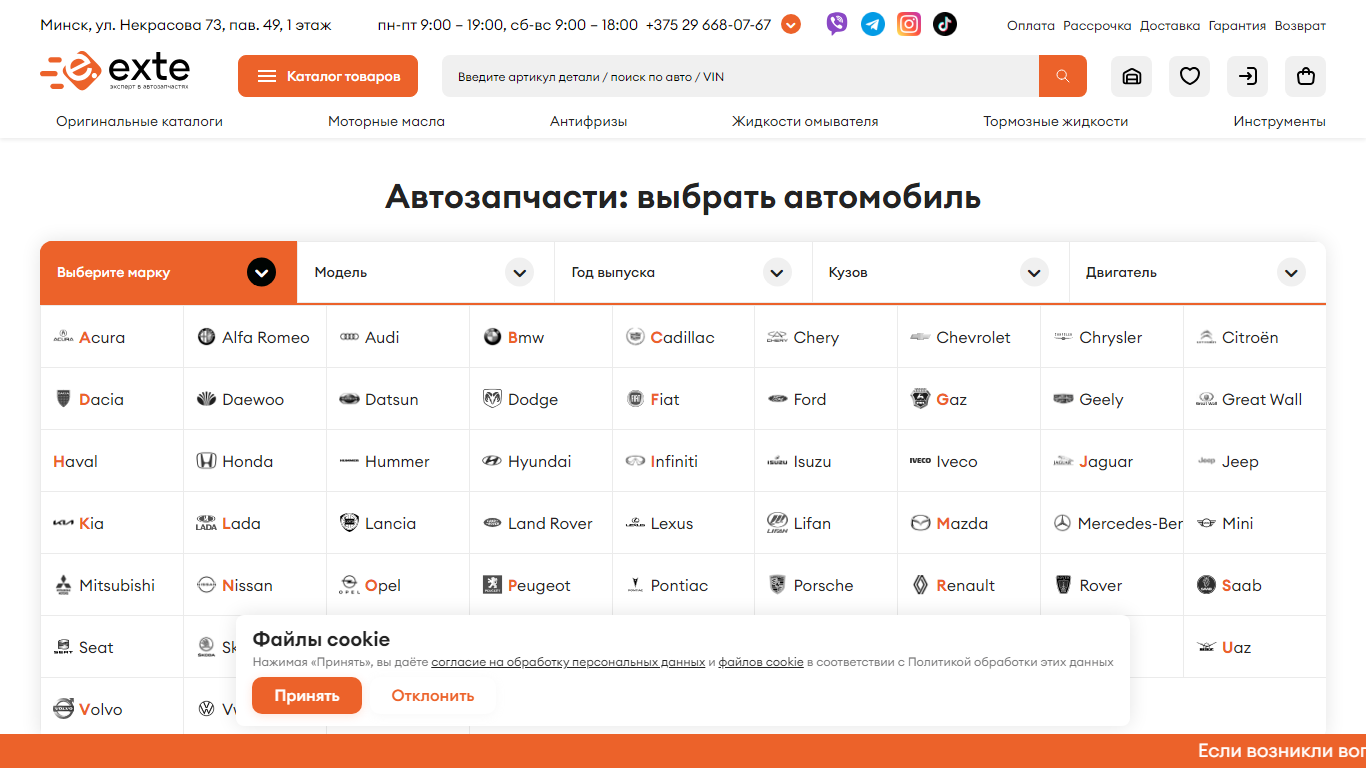Open Антифризы category
This screenshot has height=768, width=1366.
pyautogui.click(x=588, y=122)
